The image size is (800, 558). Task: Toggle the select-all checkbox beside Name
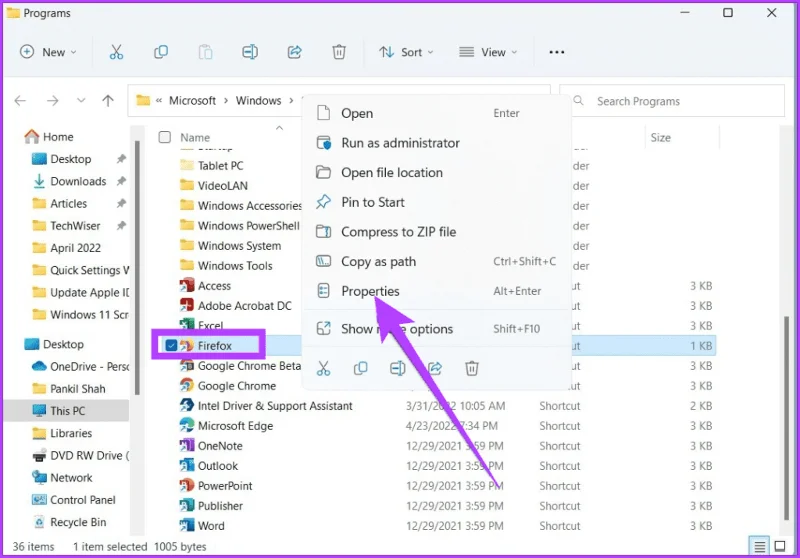[164, 137]
